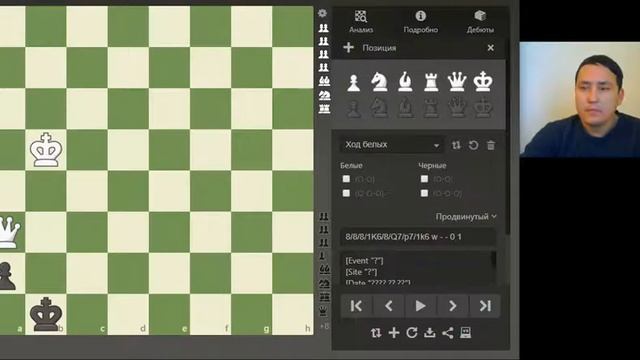Click the share icon in bottom toolbar

coord(447,333)
